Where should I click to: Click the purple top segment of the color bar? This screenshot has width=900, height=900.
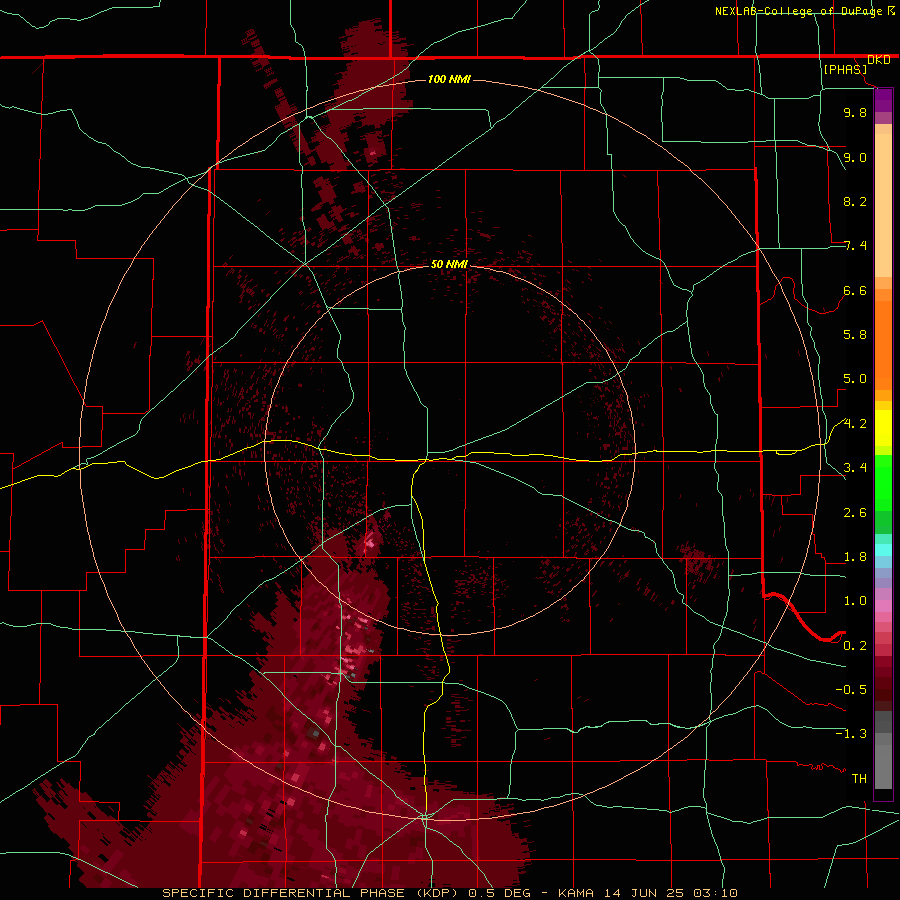click(x=883, y=100)
